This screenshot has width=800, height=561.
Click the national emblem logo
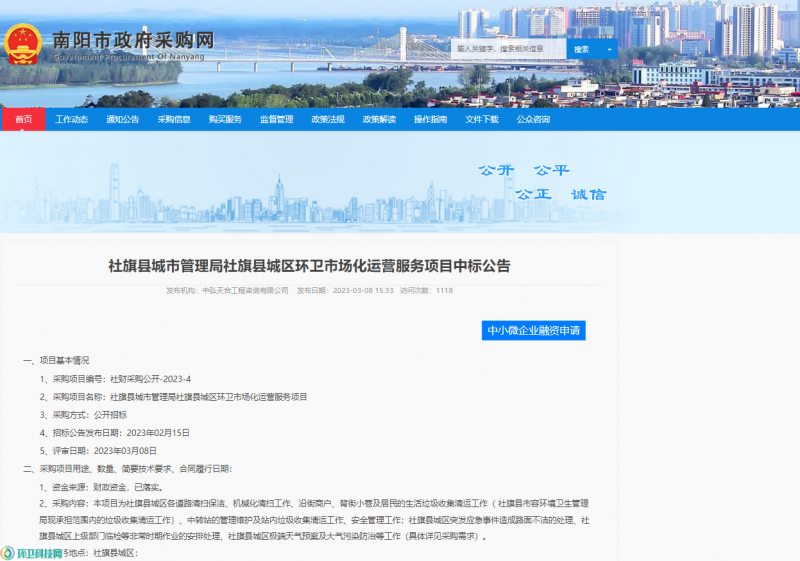[23, 45]
